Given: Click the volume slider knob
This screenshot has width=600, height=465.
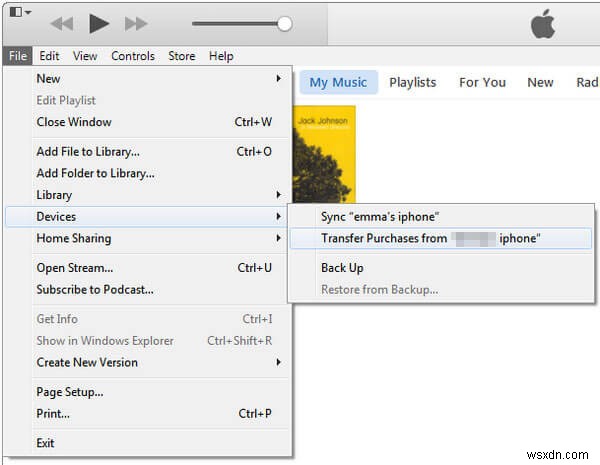Looking at the screenshot, I should [284, 24].
